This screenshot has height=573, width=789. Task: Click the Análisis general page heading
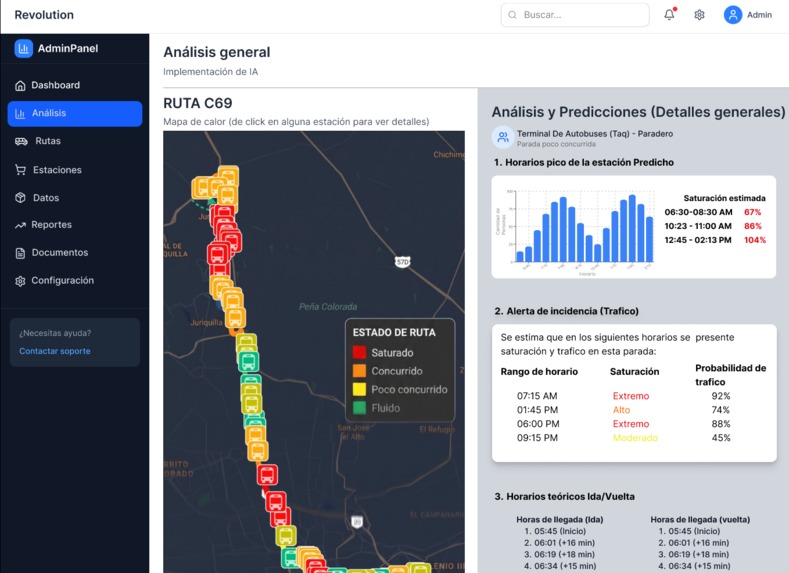point(217,52)
